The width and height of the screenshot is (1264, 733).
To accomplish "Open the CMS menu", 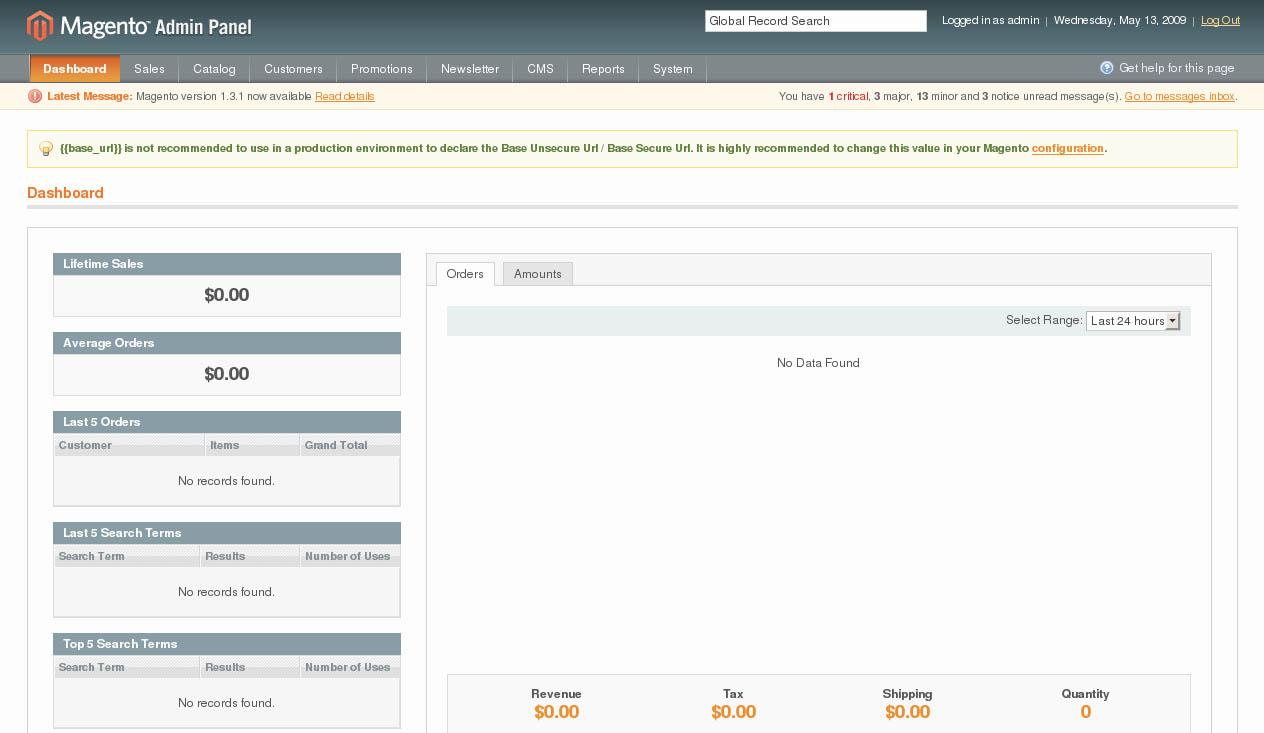I will [540, 69].
